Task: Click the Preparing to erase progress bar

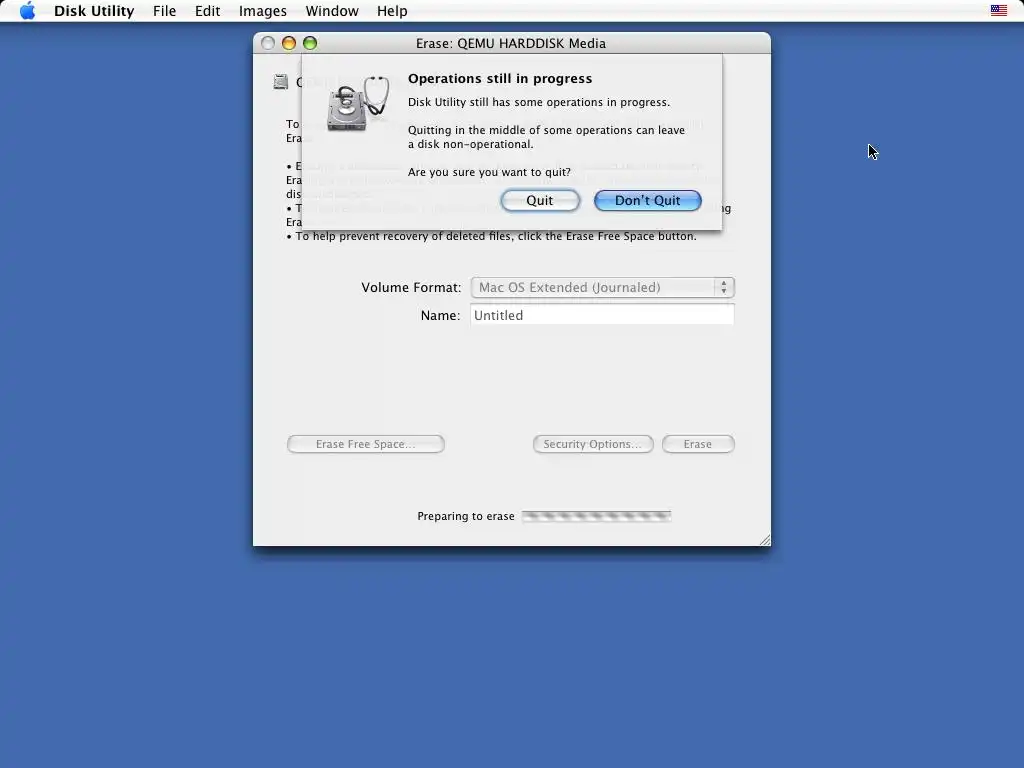Action: [x=596, y=516]
